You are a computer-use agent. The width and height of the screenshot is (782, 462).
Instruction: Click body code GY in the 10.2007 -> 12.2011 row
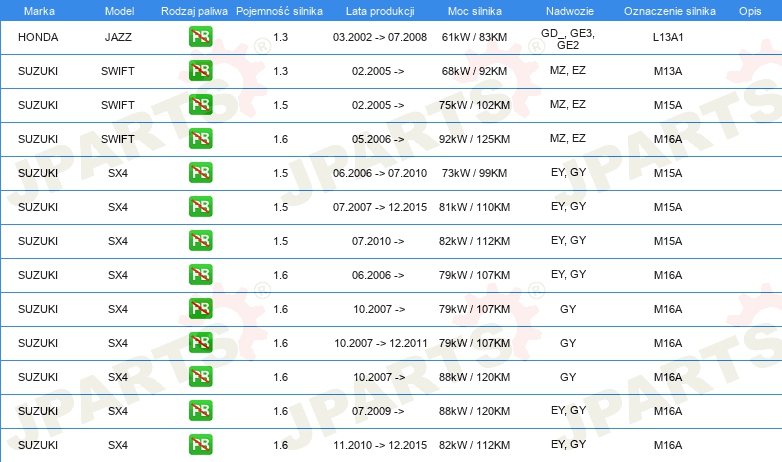(568, 343)
